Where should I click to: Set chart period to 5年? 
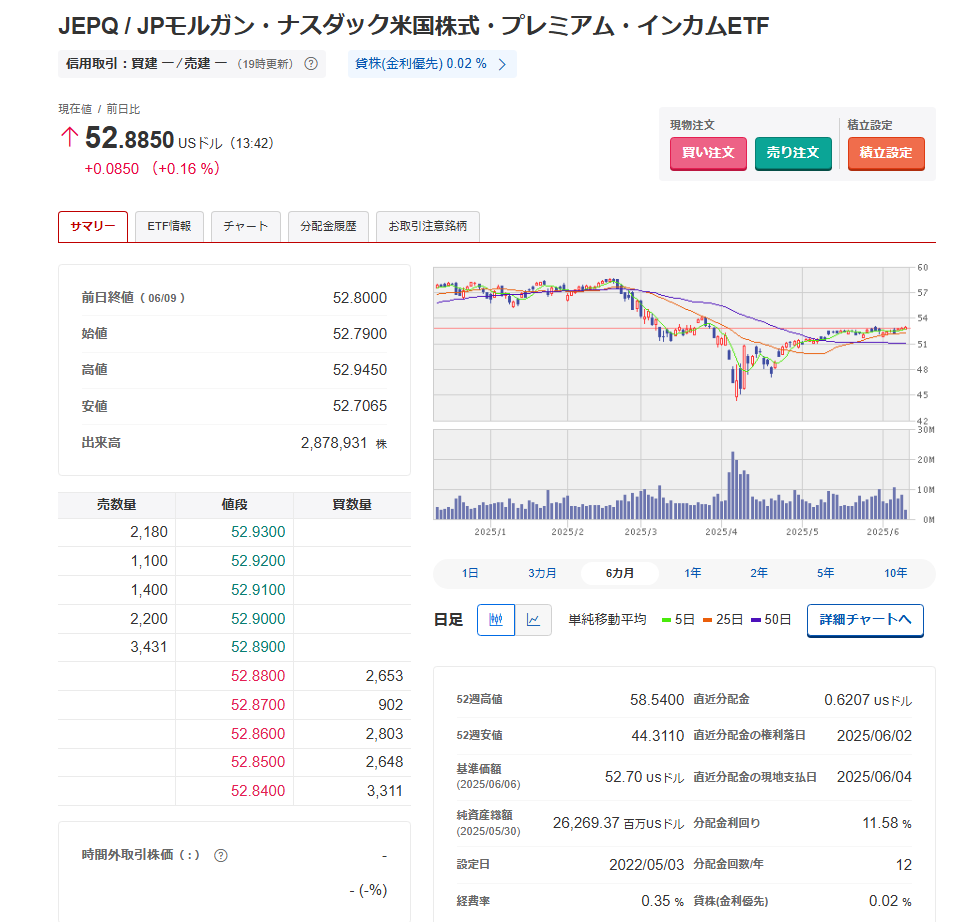tap(825, 573)
